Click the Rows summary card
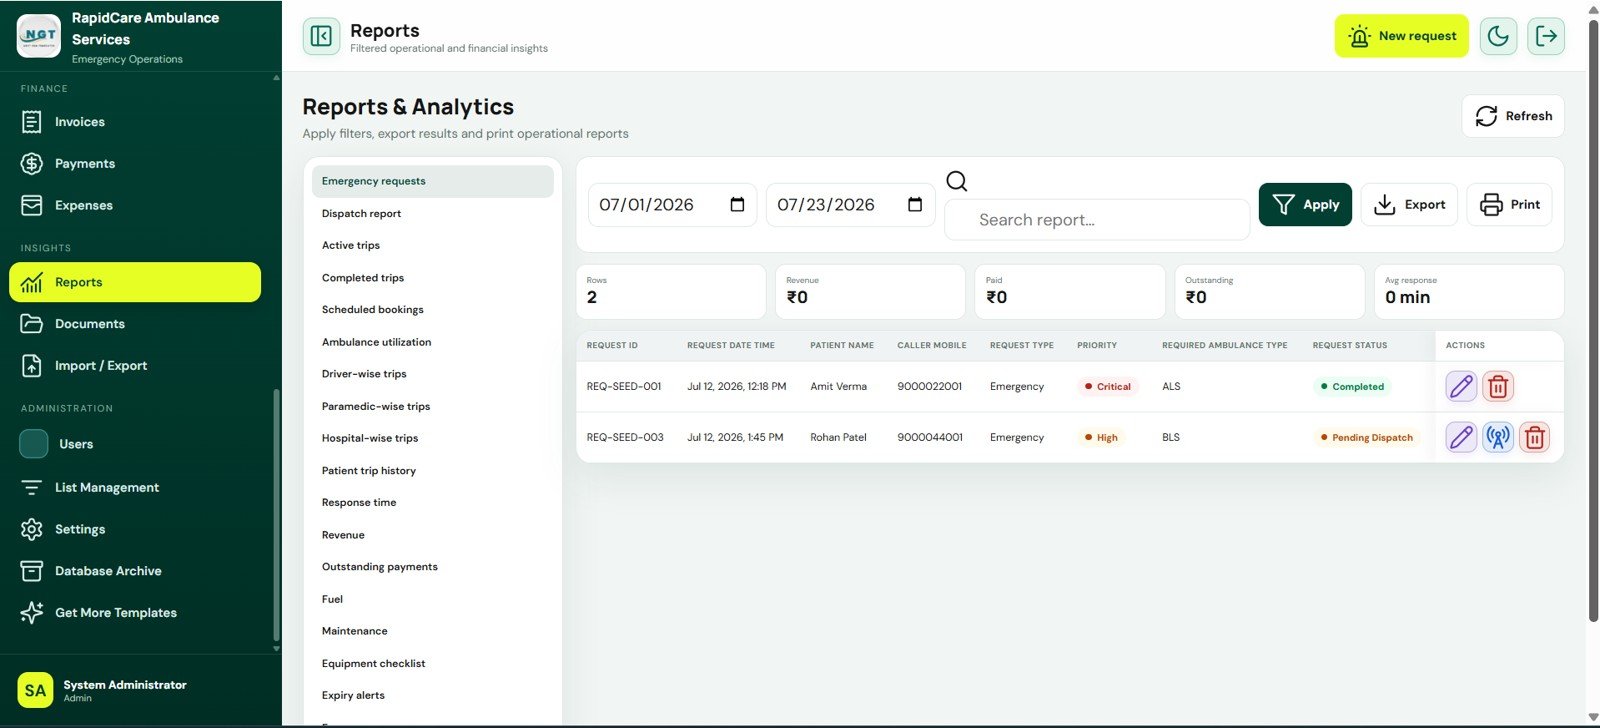1600x728 pixels. tap(671, 291)
